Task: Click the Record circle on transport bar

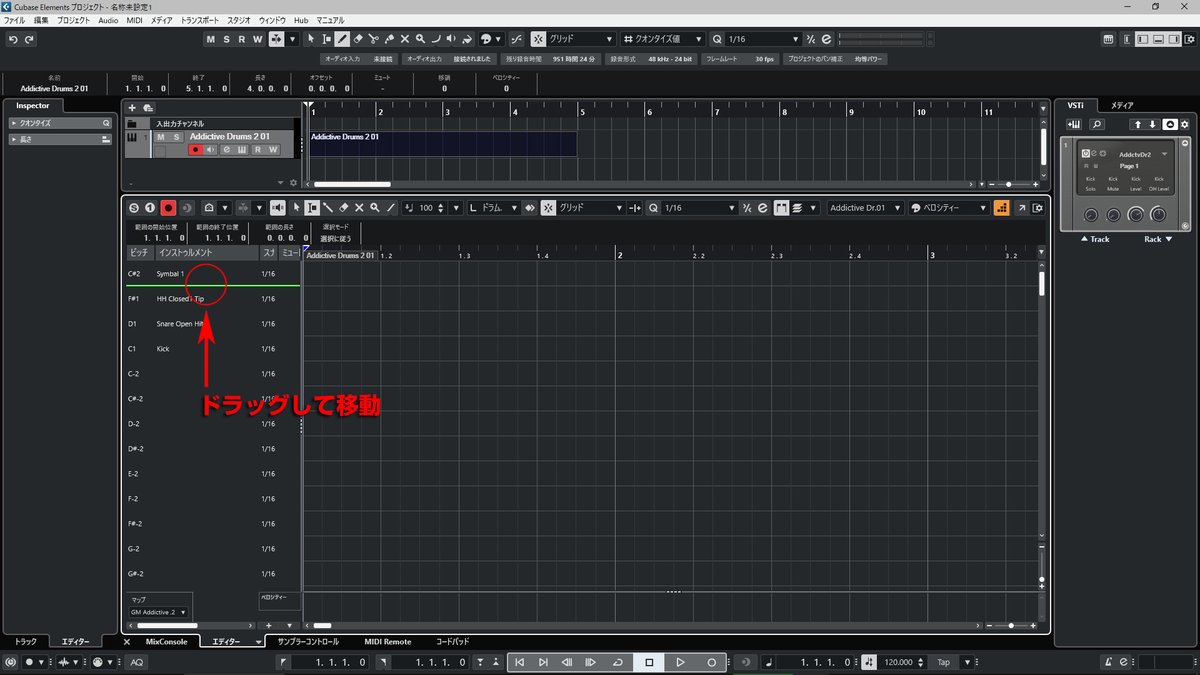Action: (712, 662)
